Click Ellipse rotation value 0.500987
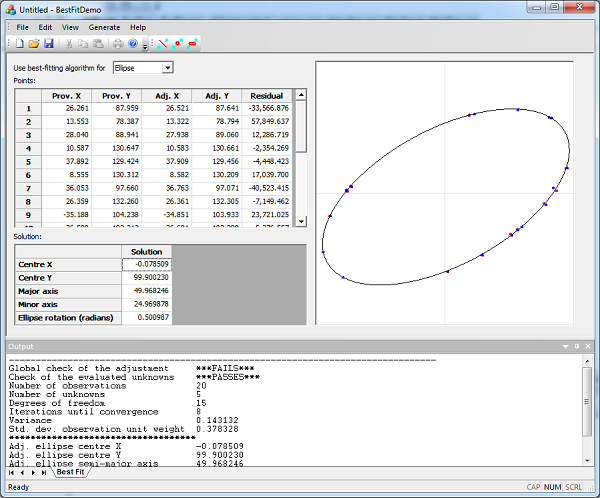 point(147,317)
